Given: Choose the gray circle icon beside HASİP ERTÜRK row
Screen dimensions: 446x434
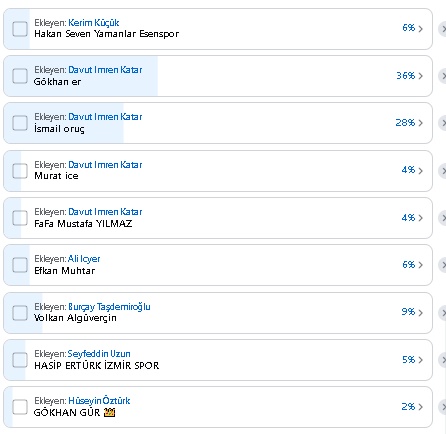Looking at the screenshot, I should (x=442, y=360).
